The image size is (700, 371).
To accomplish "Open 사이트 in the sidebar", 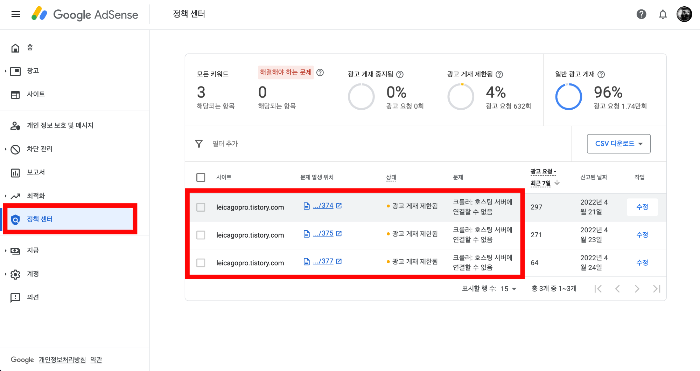I will tap(36, 94).
